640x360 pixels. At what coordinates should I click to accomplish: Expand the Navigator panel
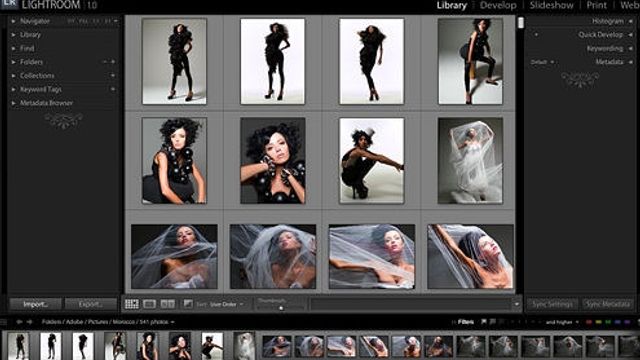point(13,21)
